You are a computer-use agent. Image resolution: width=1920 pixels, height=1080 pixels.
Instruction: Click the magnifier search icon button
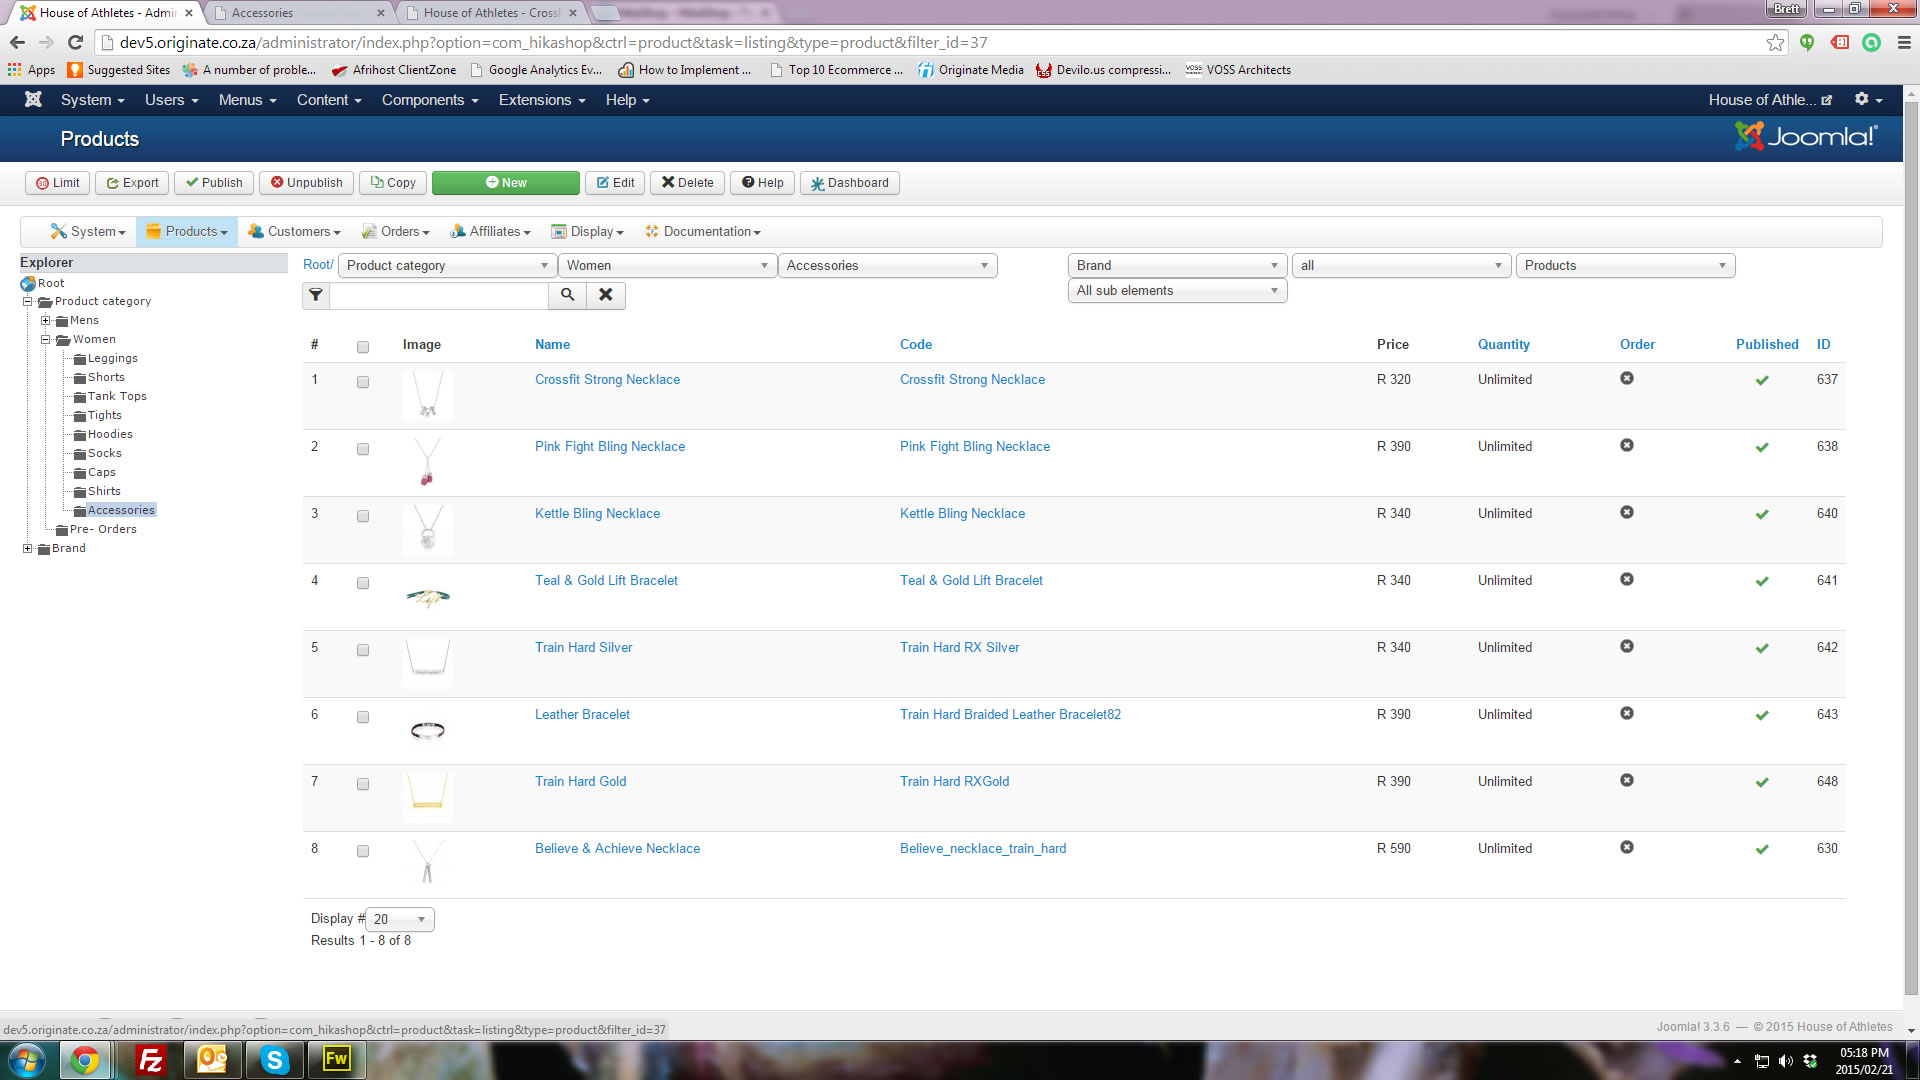(x=567, y=295)
